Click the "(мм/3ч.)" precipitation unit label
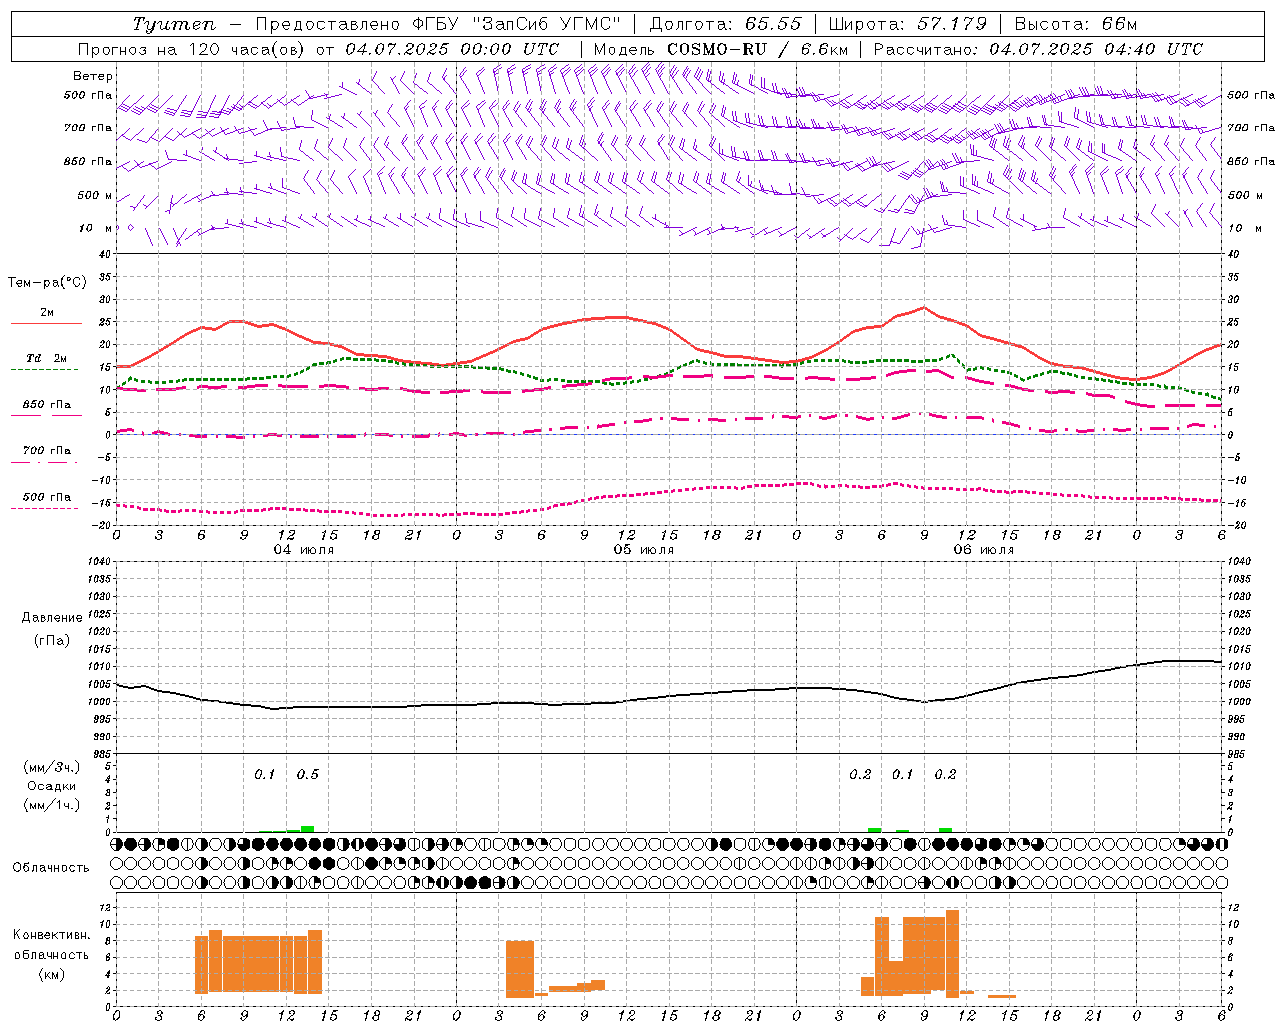This screenshot has width=1280, height=1024. pos(51,767)
